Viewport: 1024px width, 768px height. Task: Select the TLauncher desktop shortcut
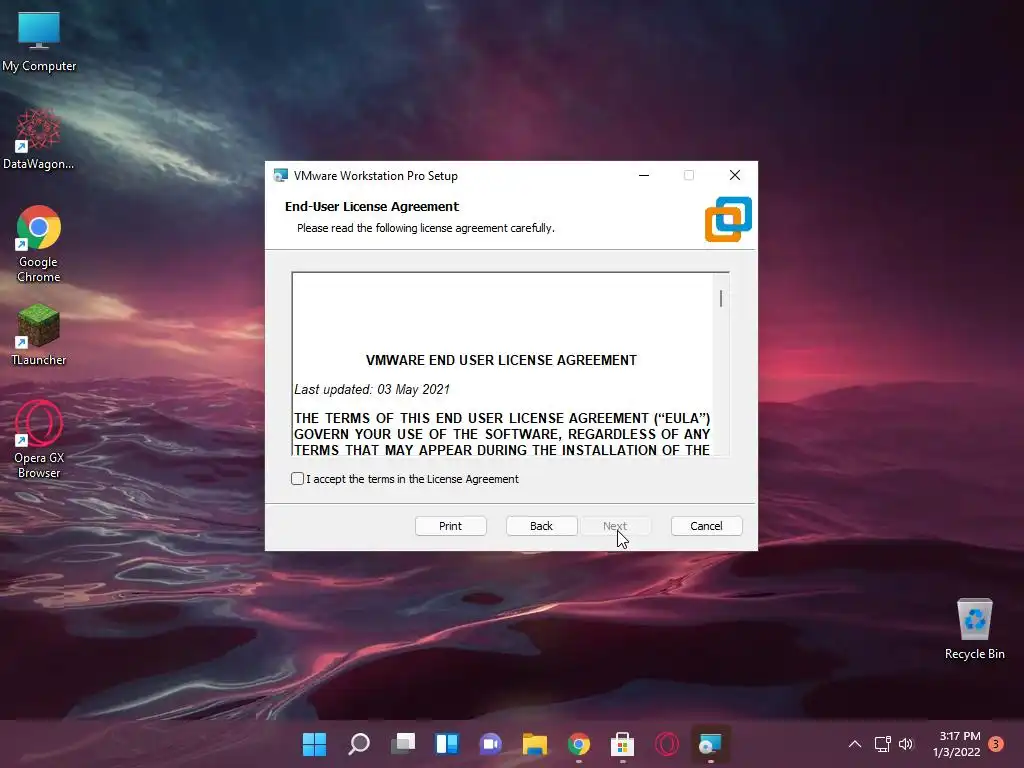point(39,335)
